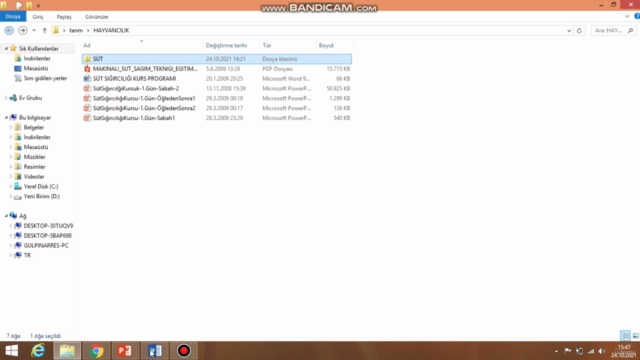Select SütSığırcılığıKursu-1.Gün-Sabah1 file name

(134, 118)
